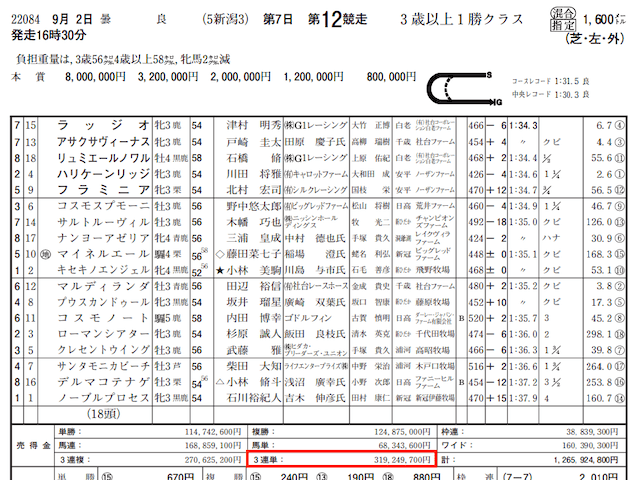Image resolution: width=640 pixels, height=480 pixels.
Task: Click fourth prize 1,200,000円
Action: click(313, 77)
